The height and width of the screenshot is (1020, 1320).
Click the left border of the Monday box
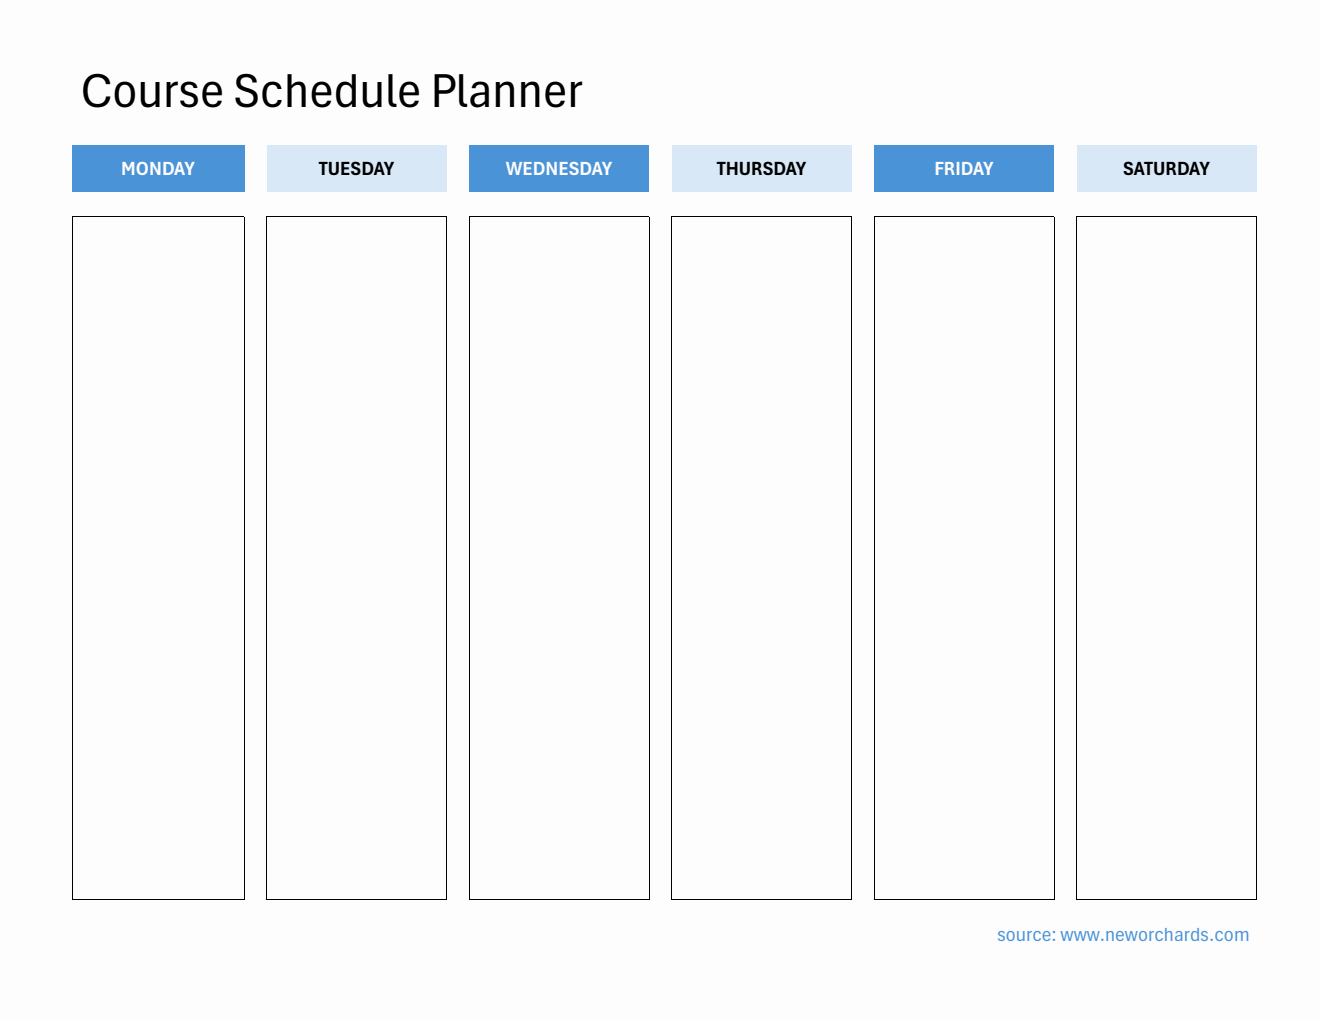(x=73, y=557)
